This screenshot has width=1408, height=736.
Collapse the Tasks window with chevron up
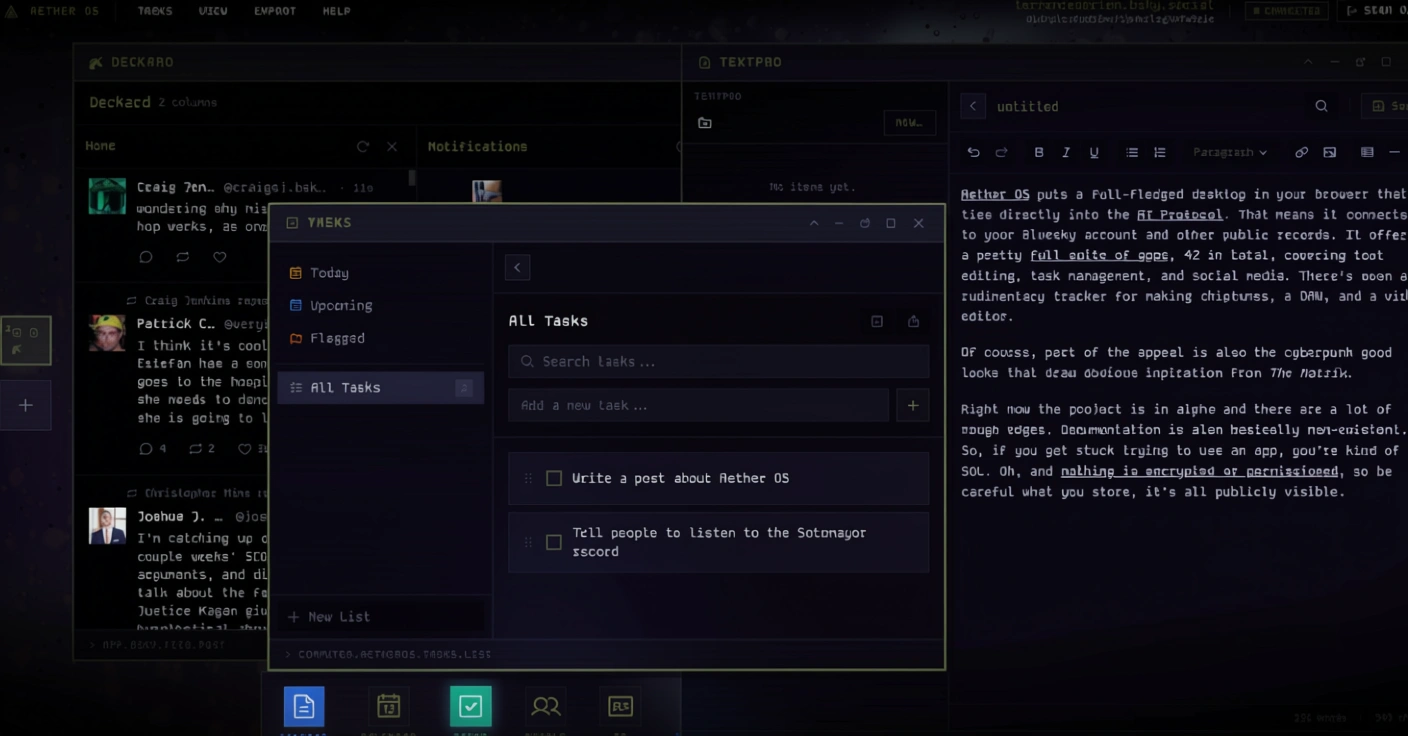click(814, 223)
